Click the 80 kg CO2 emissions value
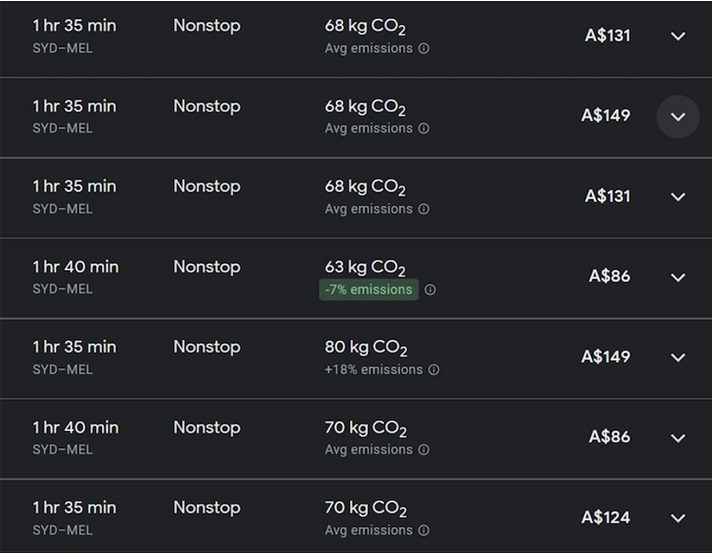 pos(365,348)
